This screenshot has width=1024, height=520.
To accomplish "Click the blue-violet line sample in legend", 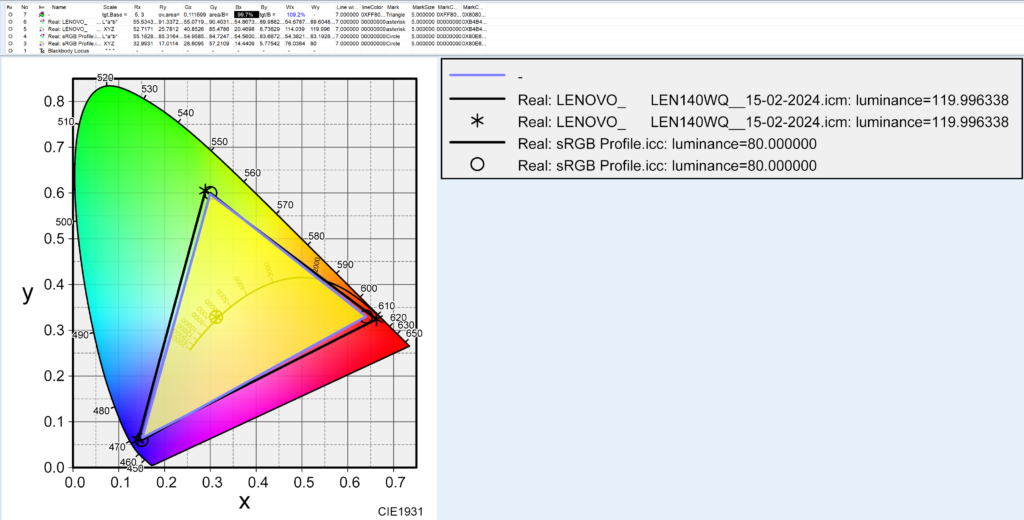I will (x=478, y=76).
